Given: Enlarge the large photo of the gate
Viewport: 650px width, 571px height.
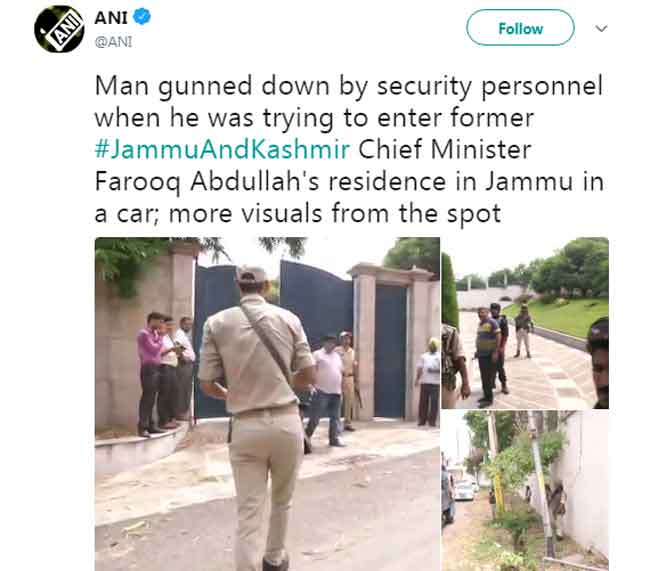Looking at the screenshot, I should click(267, 404).
